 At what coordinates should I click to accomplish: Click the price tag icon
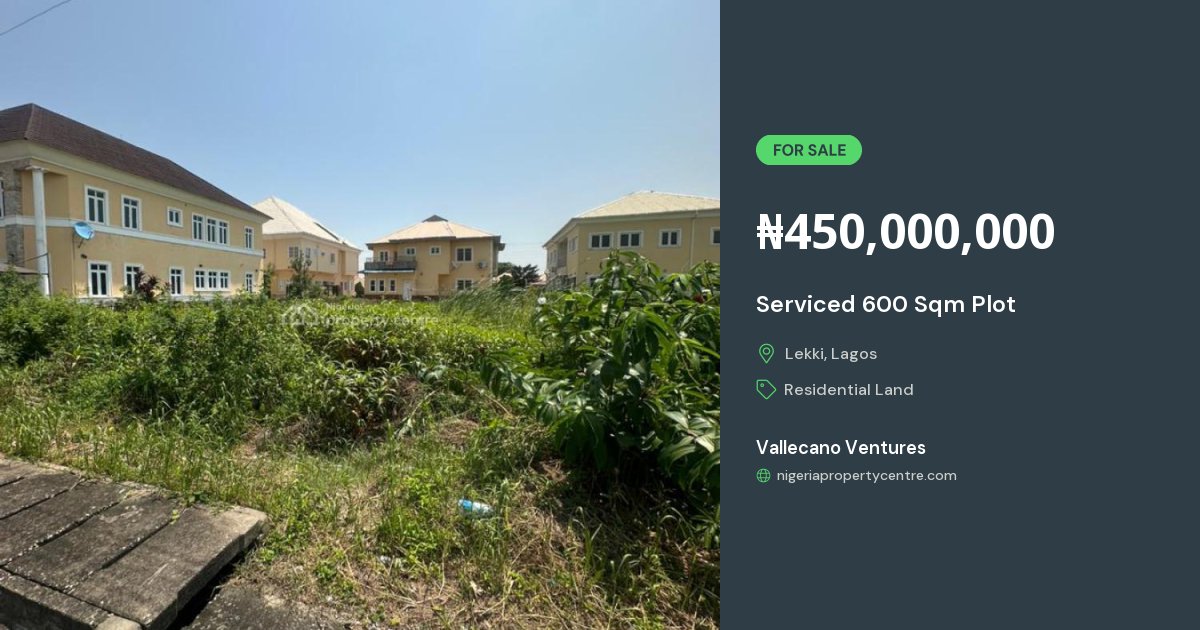coord(766,390)
